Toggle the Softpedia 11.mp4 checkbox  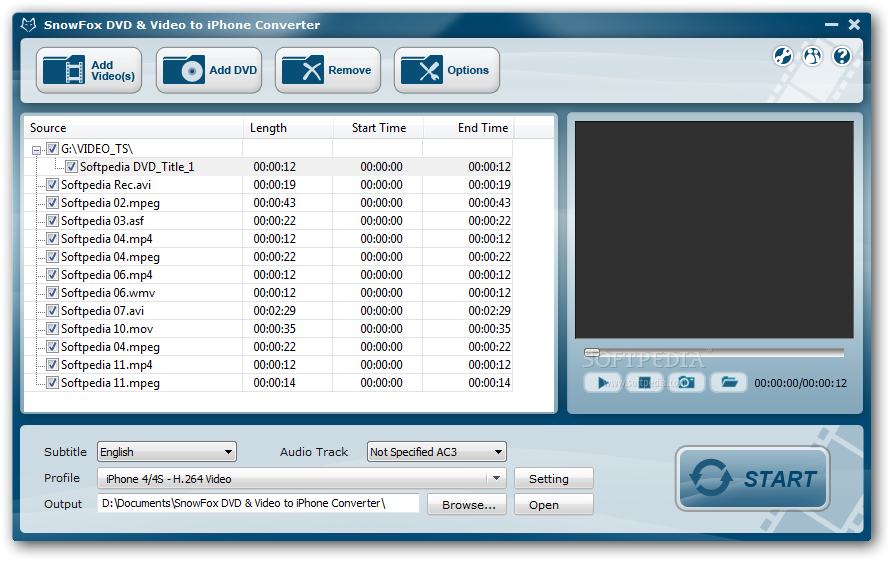pos(52,364)
